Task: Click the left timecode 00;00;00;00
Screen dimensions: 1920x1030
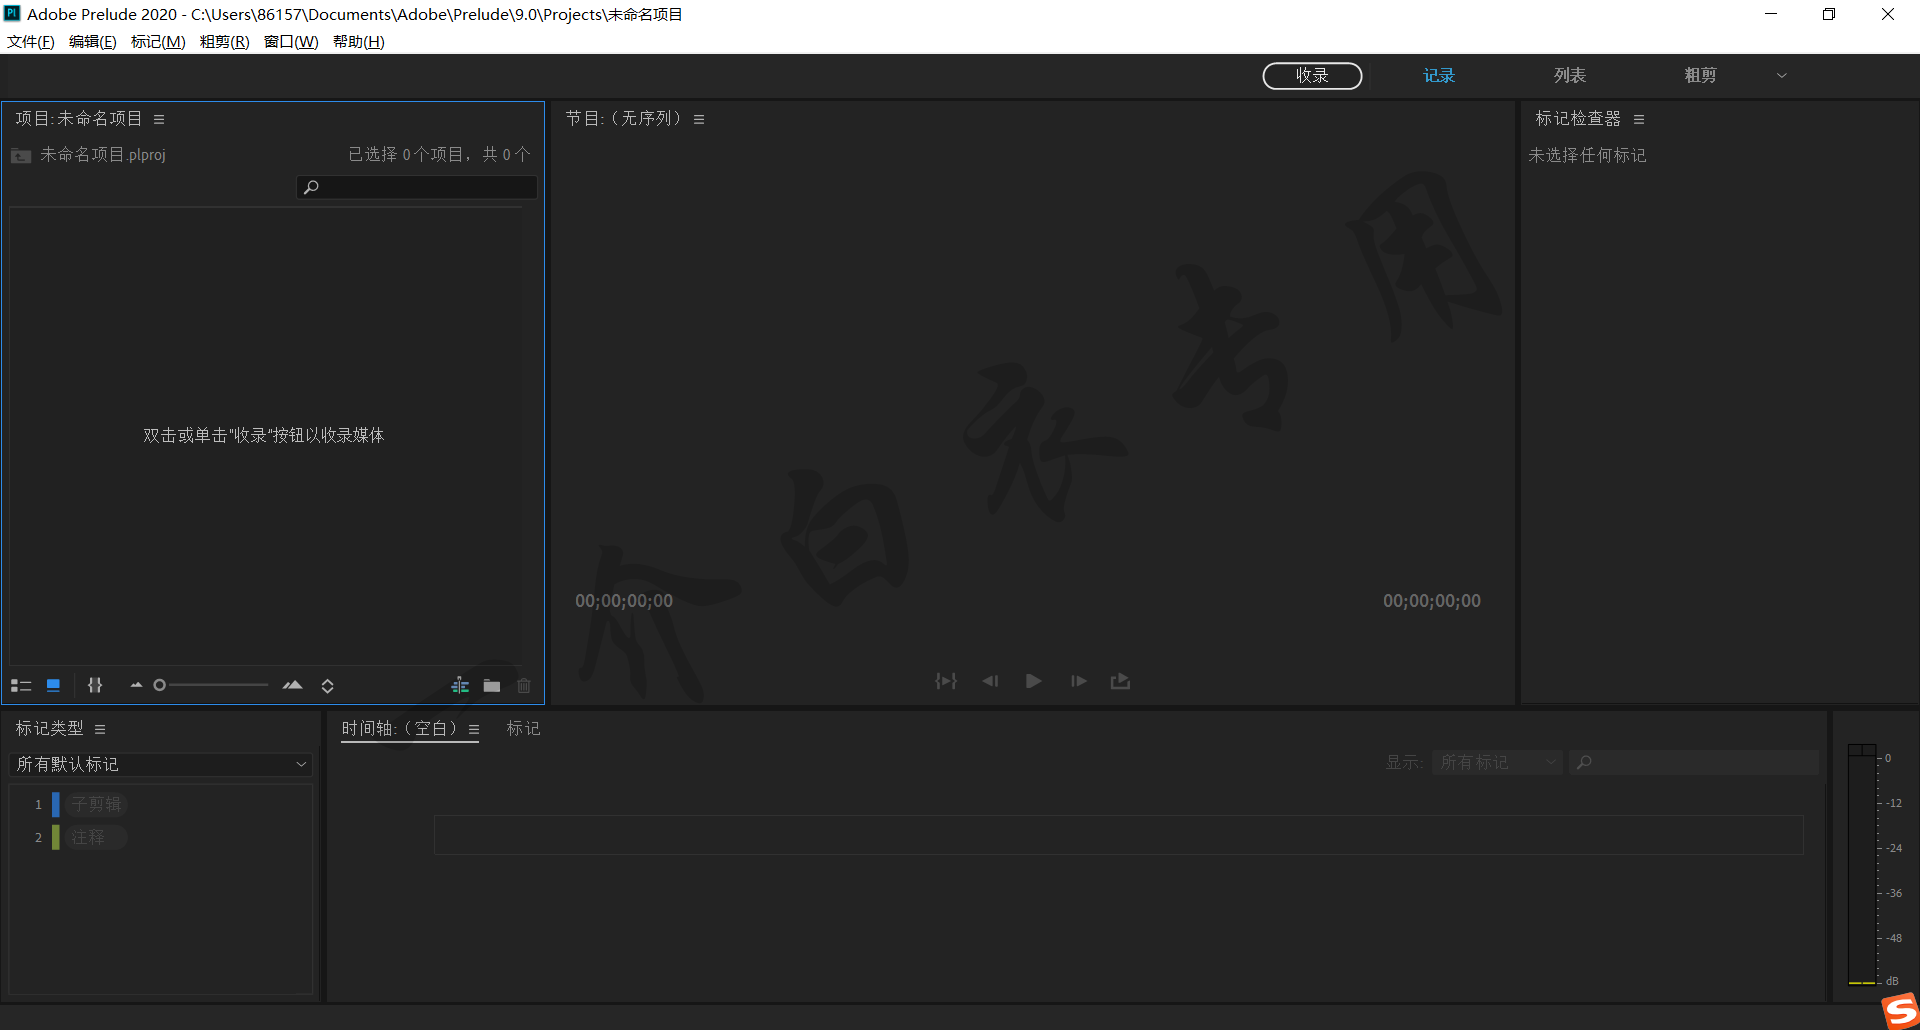Action: pyautogui.click(x=624, y=601)
